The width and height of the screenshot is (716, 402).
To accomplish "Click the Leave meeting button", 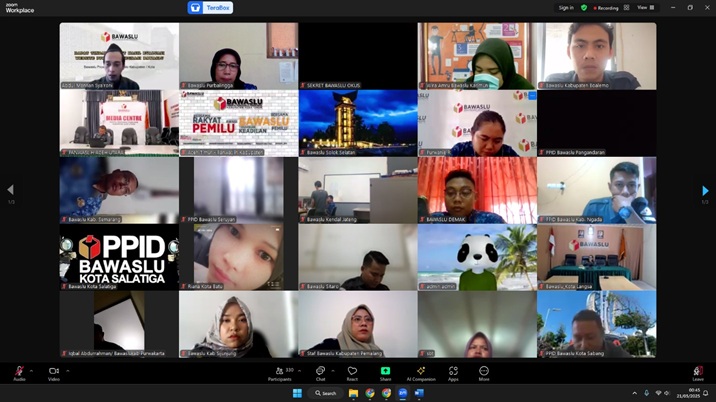I will (698, 373).
